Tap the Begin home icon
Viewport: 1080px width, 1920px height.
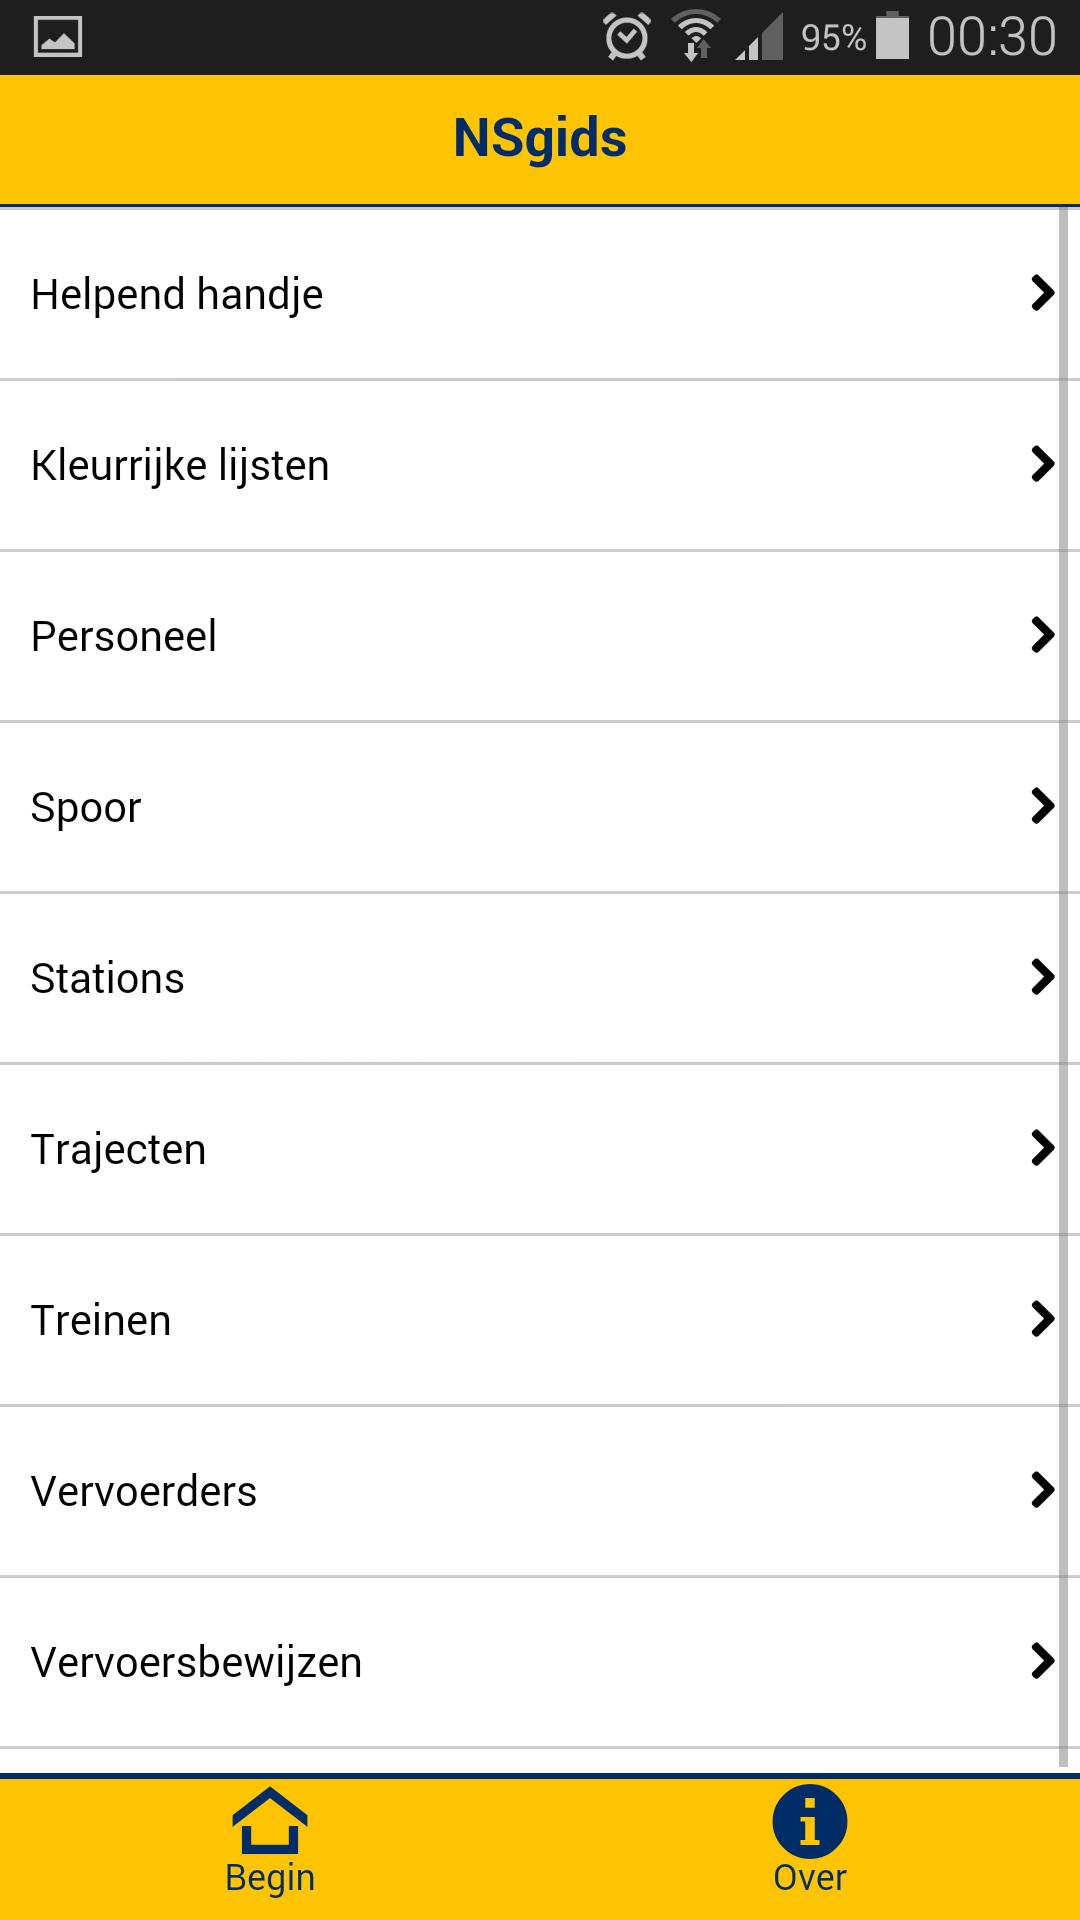(270, 1822)
